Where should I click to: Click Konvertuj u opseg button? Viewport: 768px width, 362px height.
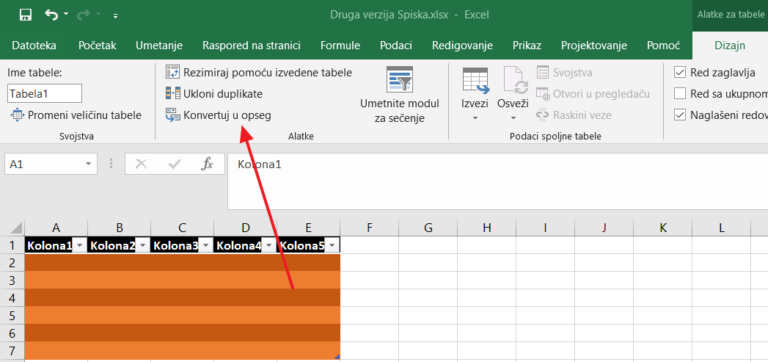[218, 115]
